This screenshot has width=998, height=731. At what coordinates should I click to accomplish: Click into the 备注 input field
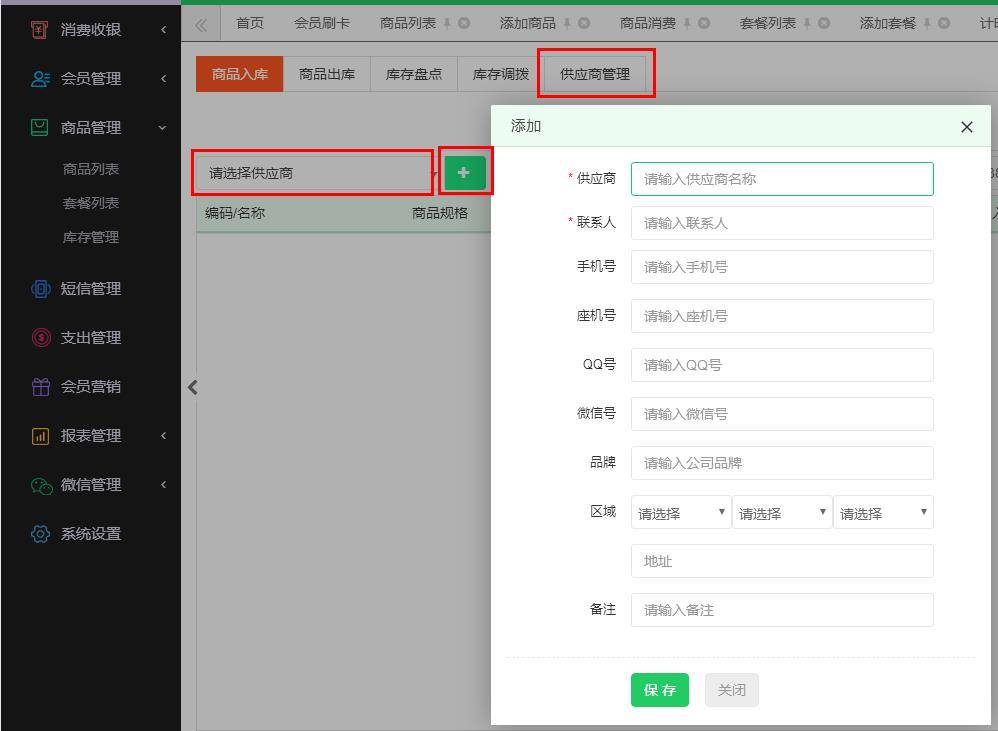click(782, 610)
